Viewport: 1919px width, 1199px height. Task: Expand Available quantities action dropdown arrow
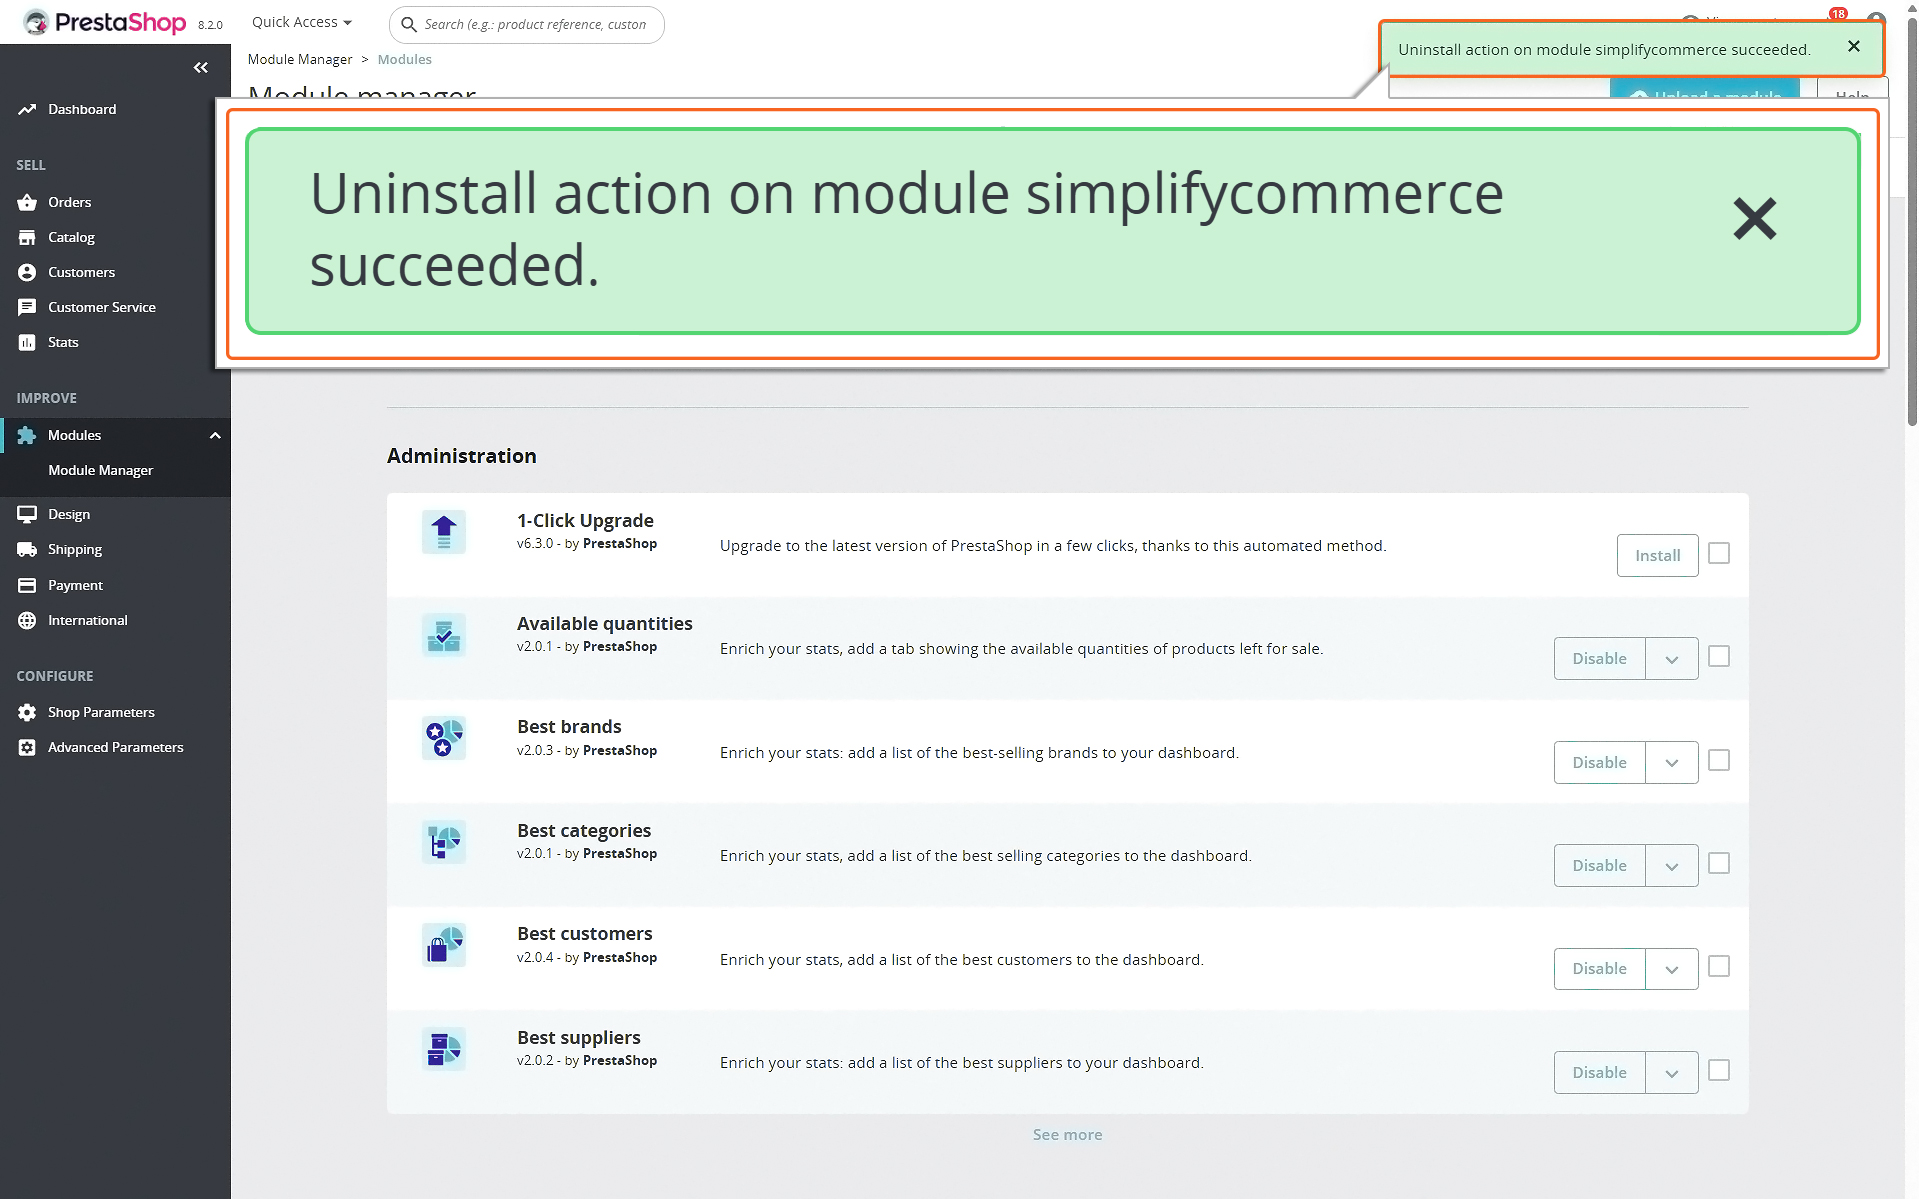pyautogui.click(x=1672, y=659)
